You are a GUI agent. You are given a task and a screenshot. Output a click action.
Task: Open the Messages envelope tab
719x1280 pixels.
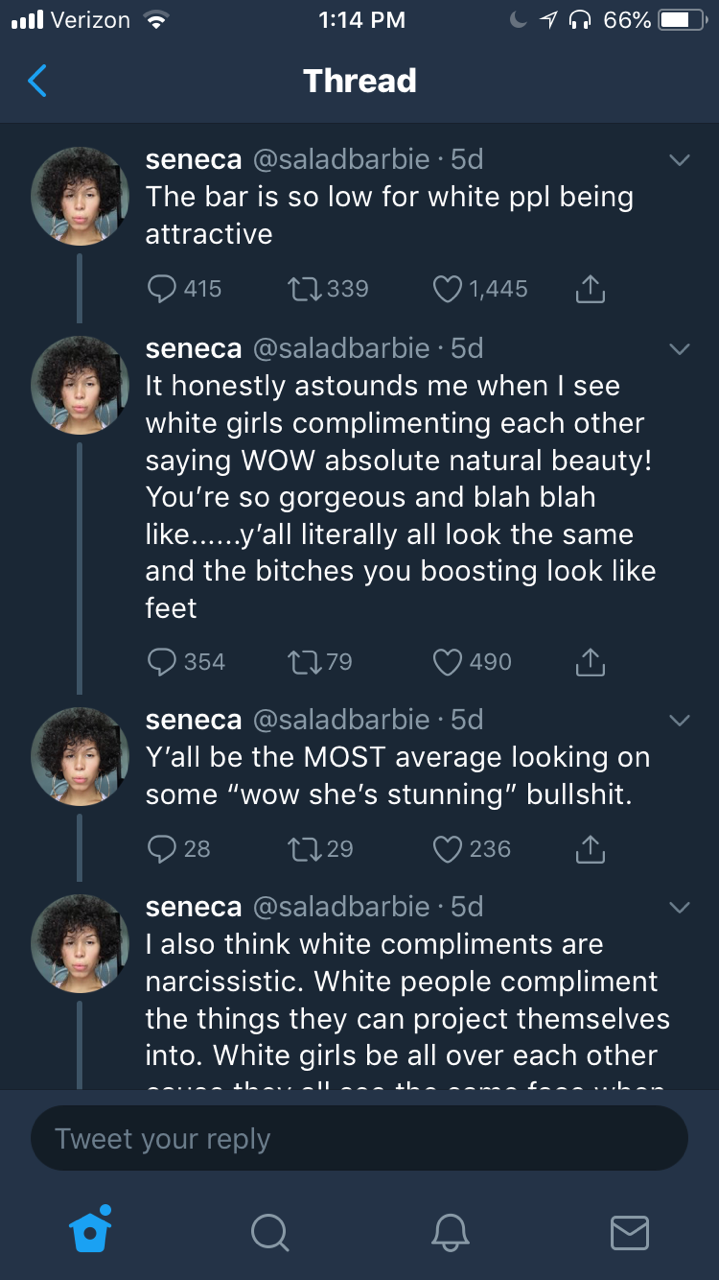click(x=629, y=1232)
